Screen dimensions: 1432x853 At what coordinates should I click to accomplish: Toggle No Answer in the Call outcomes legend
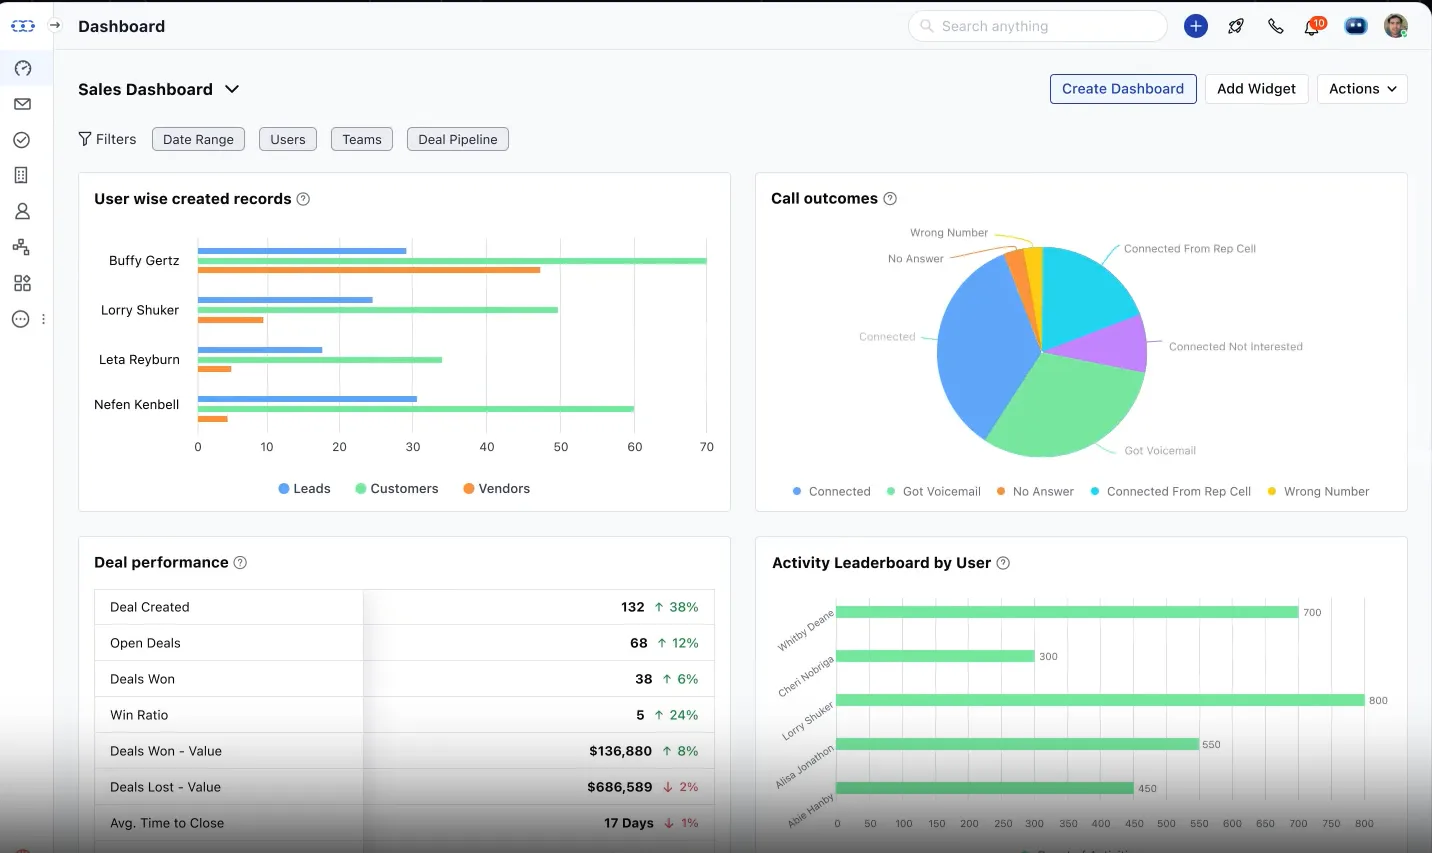pyautogui.click(x=1035, y=492)
